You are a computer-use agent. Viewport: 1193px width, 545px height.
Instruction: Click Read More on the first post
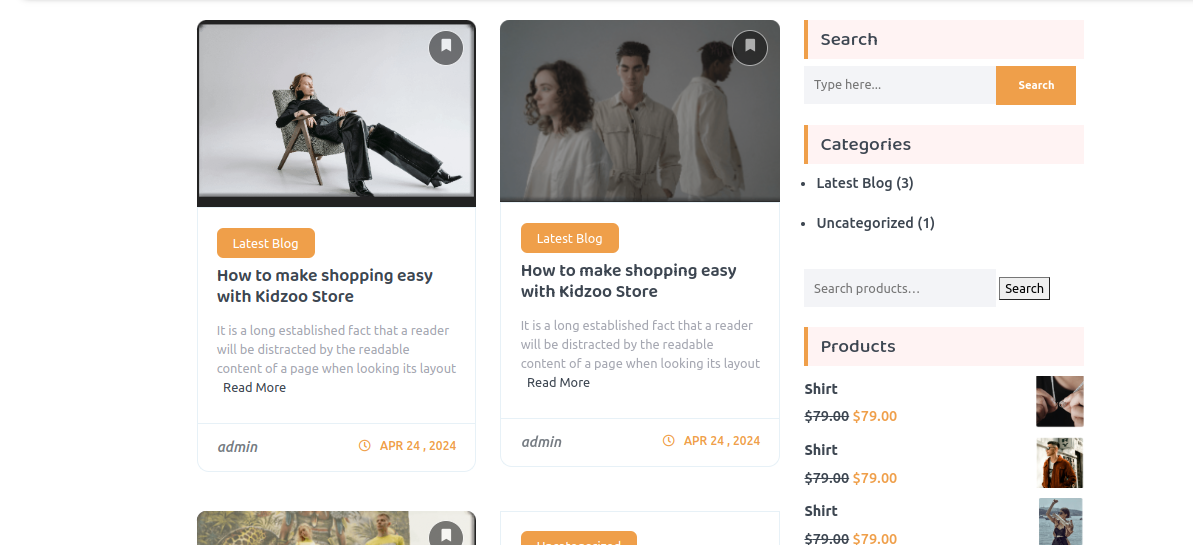pyautogui.click(x=254, y=388)
